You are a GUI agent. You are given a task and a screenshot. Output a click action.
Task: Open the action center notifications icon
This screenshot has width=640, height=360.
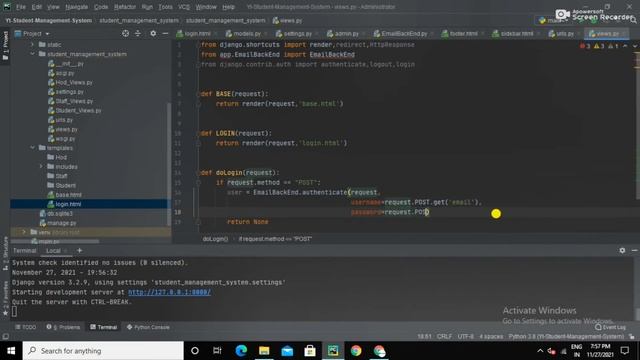click(624, 351)
